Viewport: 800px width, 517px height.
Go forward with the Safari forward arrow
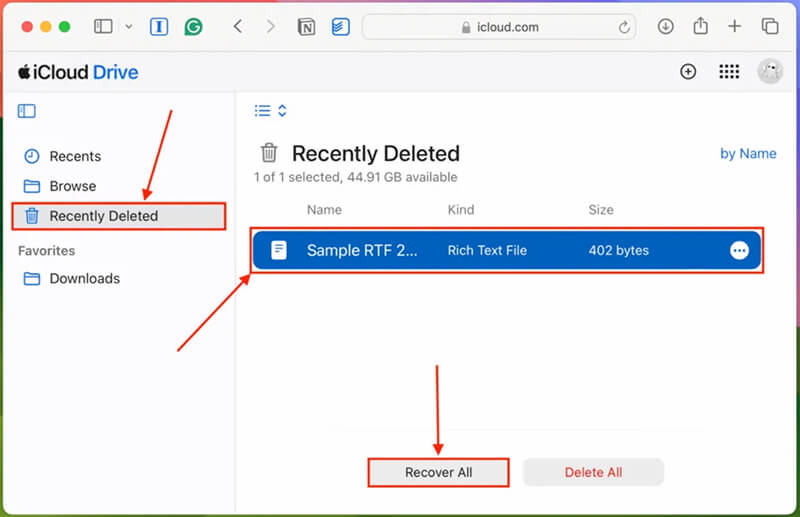click(271, 26)
